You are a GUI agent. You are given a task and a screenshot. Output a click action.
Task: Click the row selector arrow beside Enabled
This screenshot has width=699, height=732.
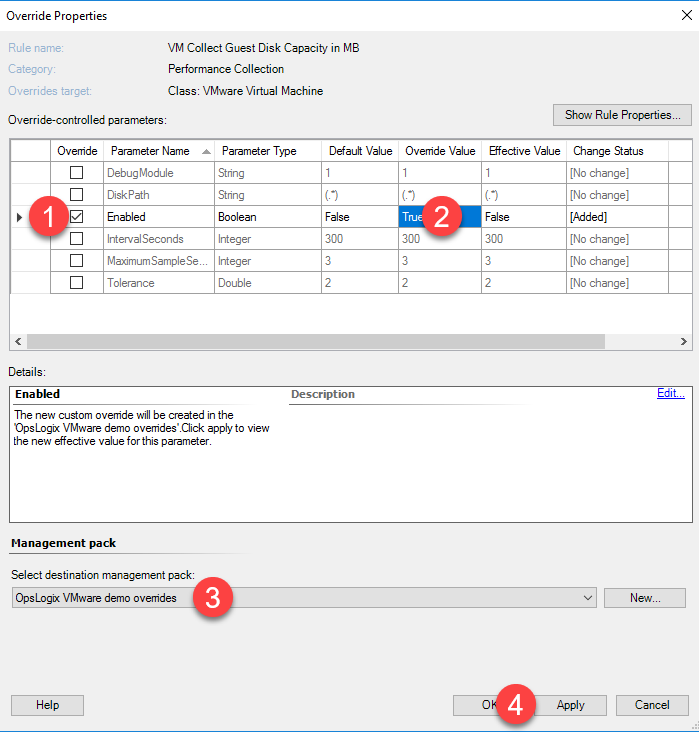(20, 217)
